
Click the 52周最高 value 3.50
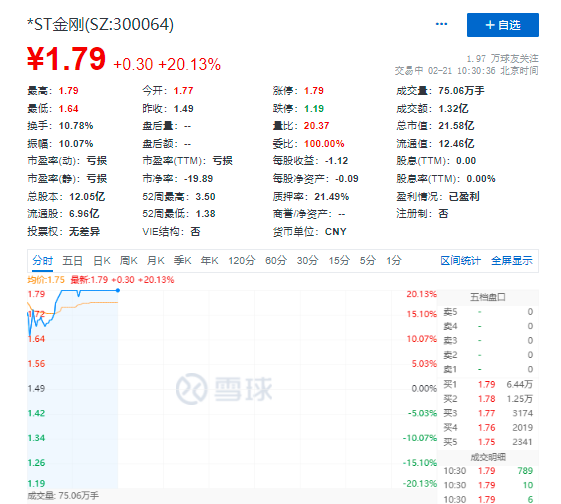pos(205,197)
